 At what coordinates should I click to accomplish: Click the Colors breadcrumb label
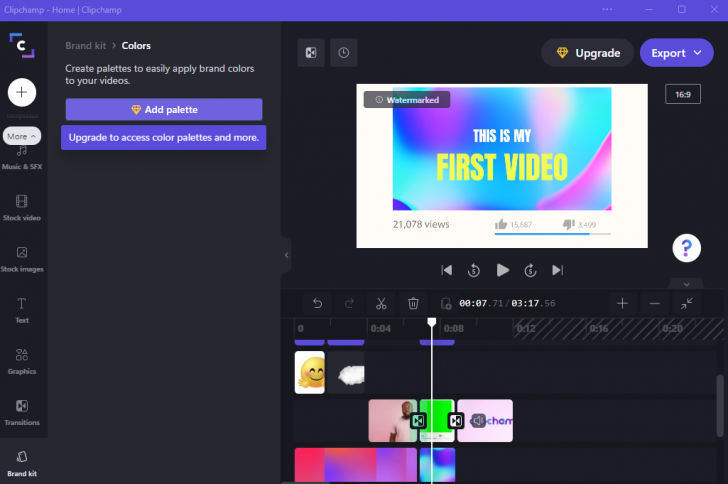tap(136, 46)
